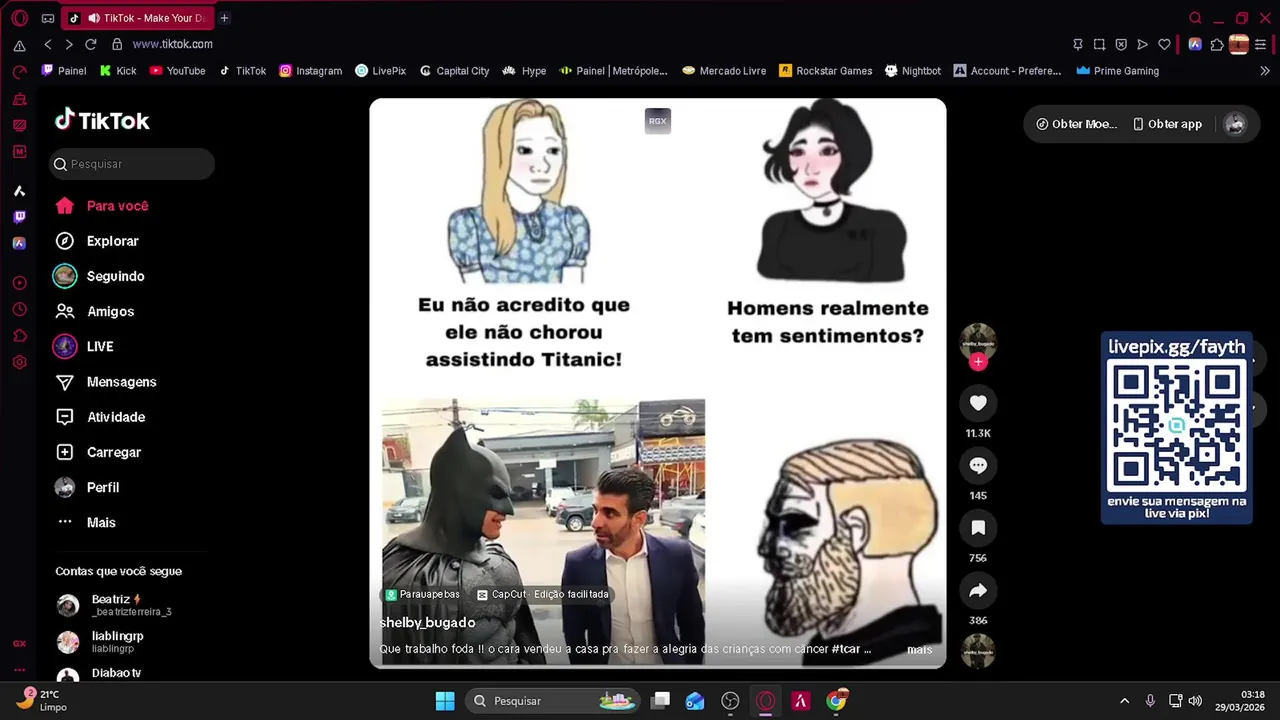Go forward with the browser forward arrow
1280x720 pixels.
(69, 44)
